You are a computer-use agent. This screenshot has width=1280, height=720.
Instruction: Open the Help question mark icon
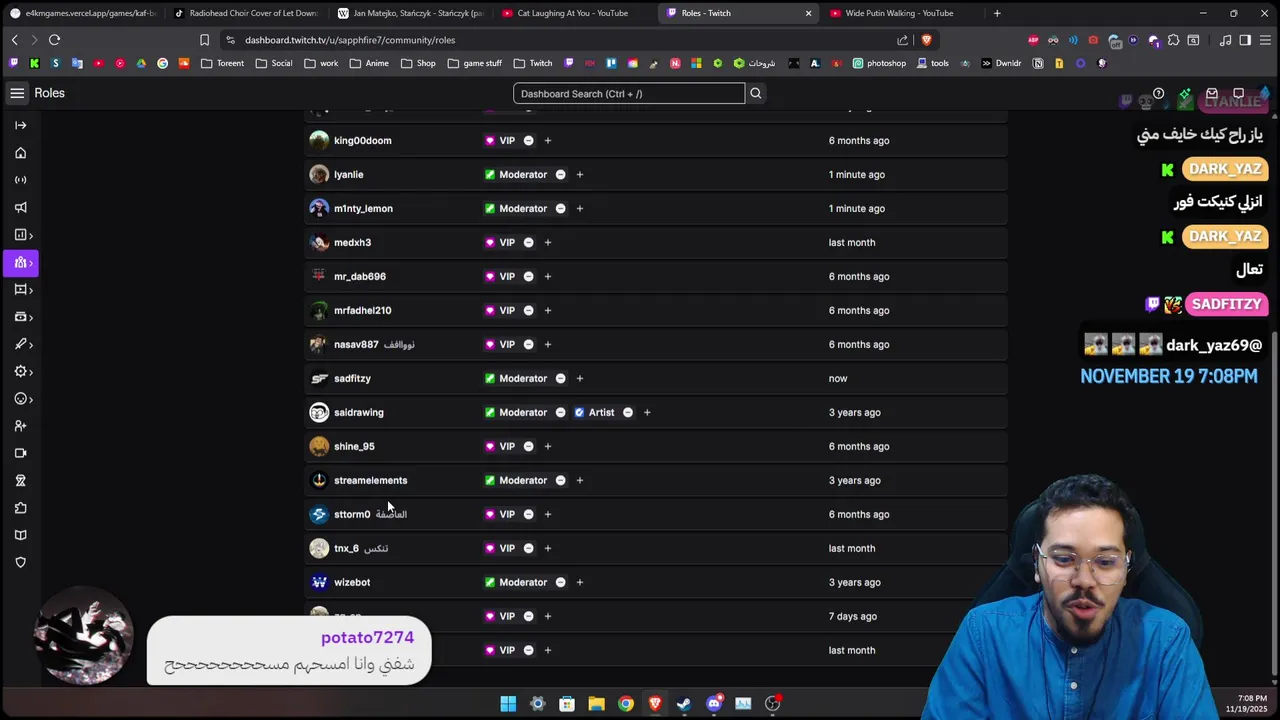pyautogui.click(x=1158, y=94)
